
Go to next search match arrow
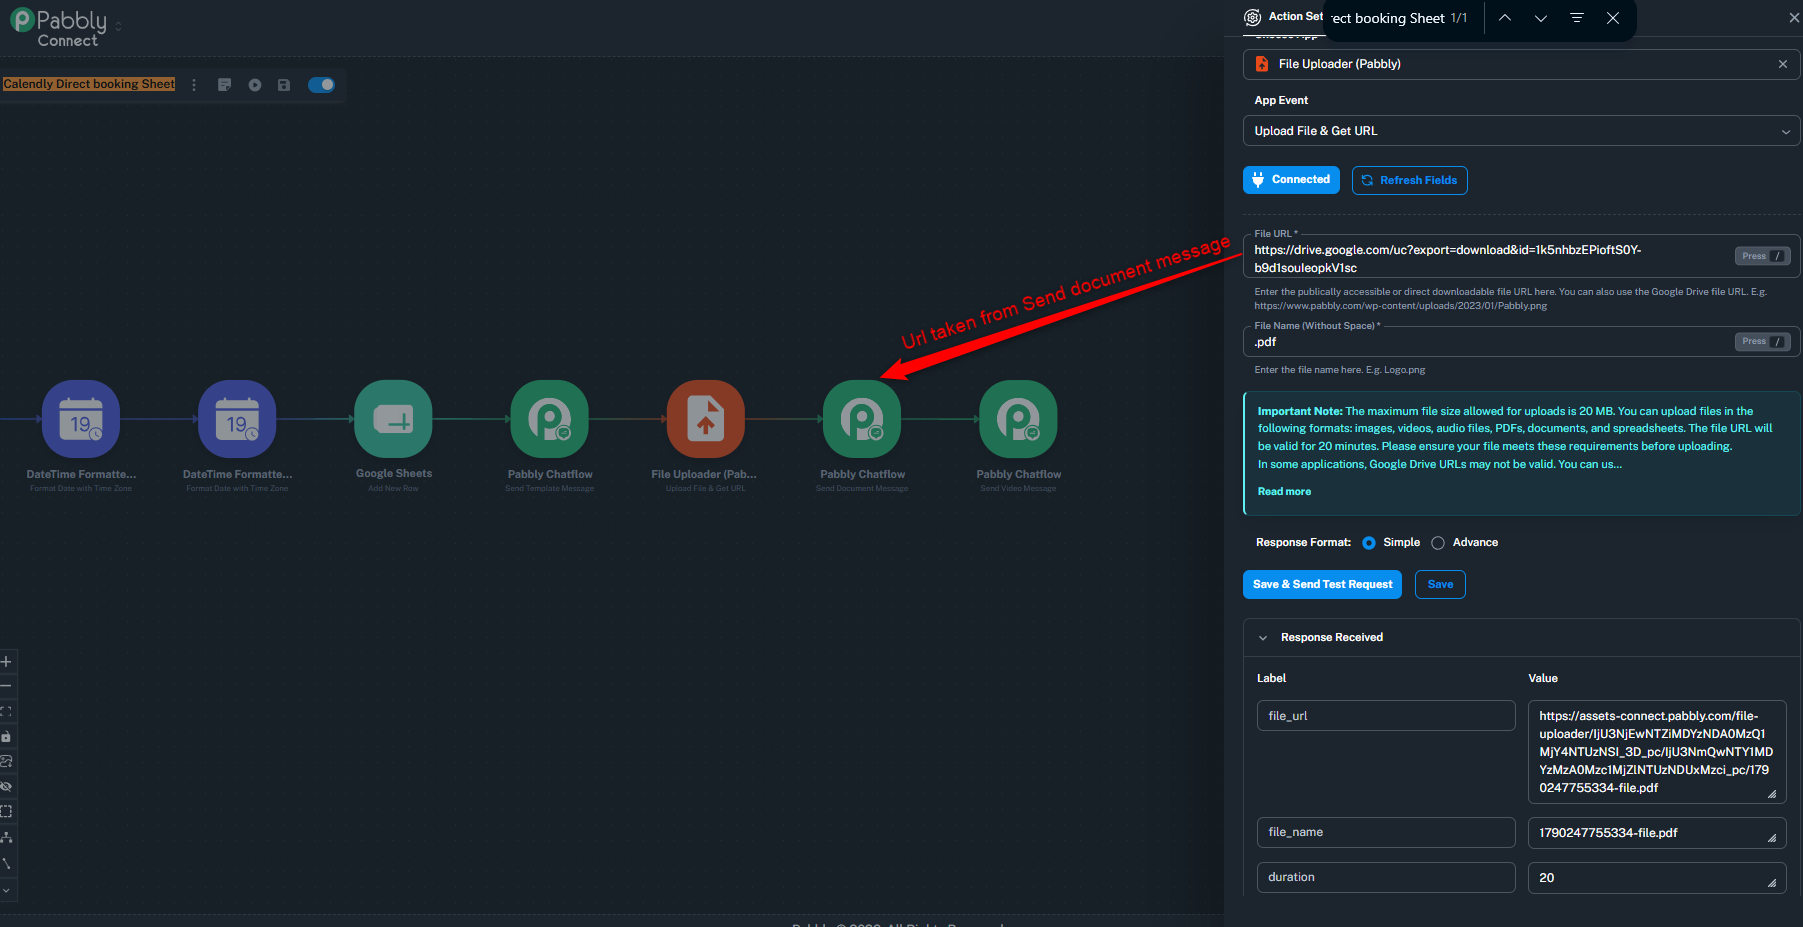pyautogui.click(x=1541, y=18)
